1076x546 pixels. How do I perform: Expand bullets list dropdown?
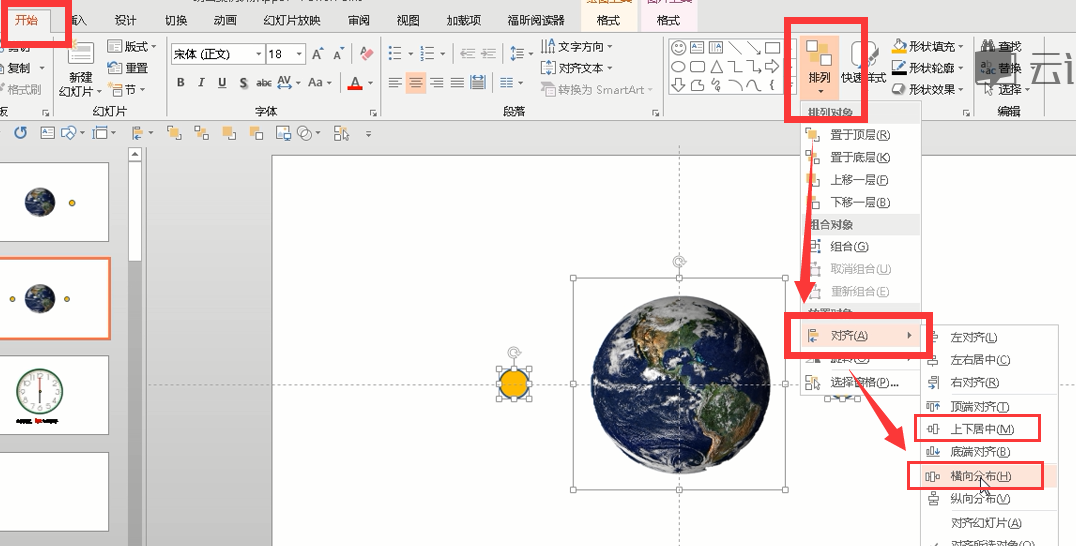pyautogui.click(x=410, y=54)
